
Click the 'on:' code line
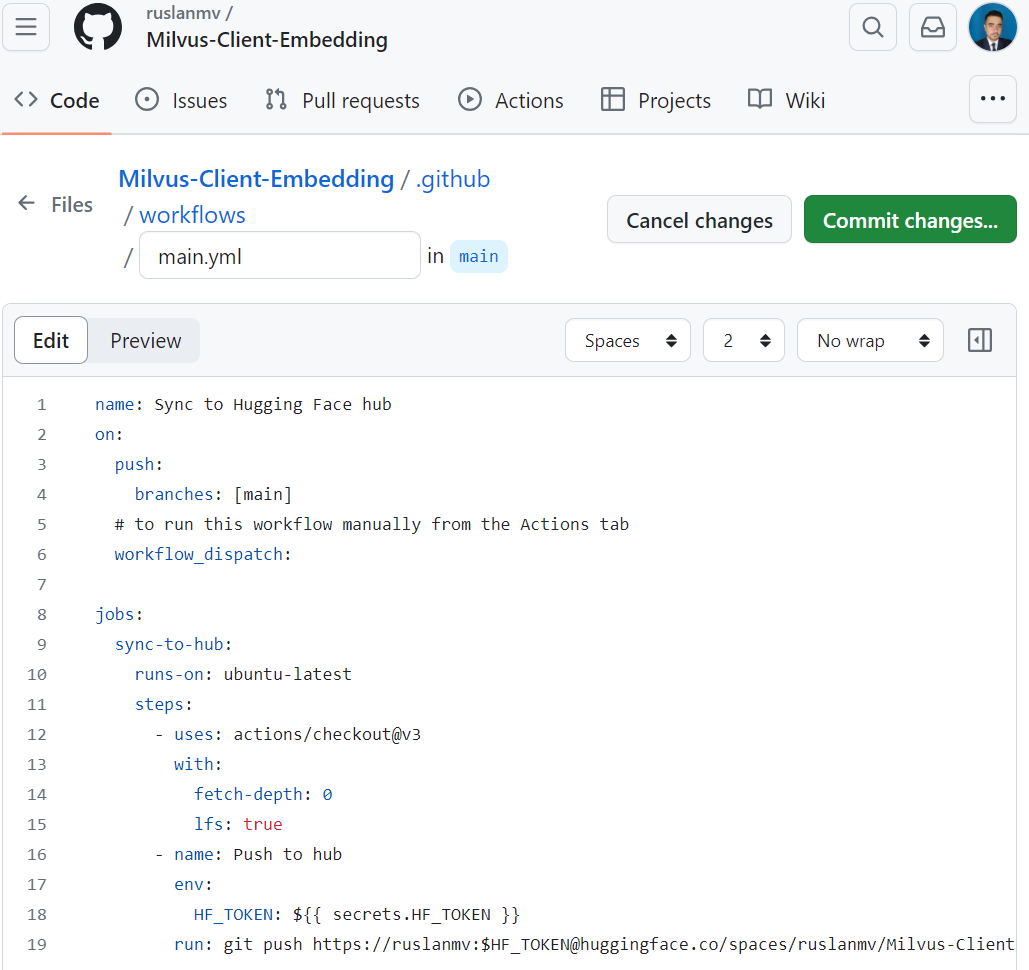point(109,434)
